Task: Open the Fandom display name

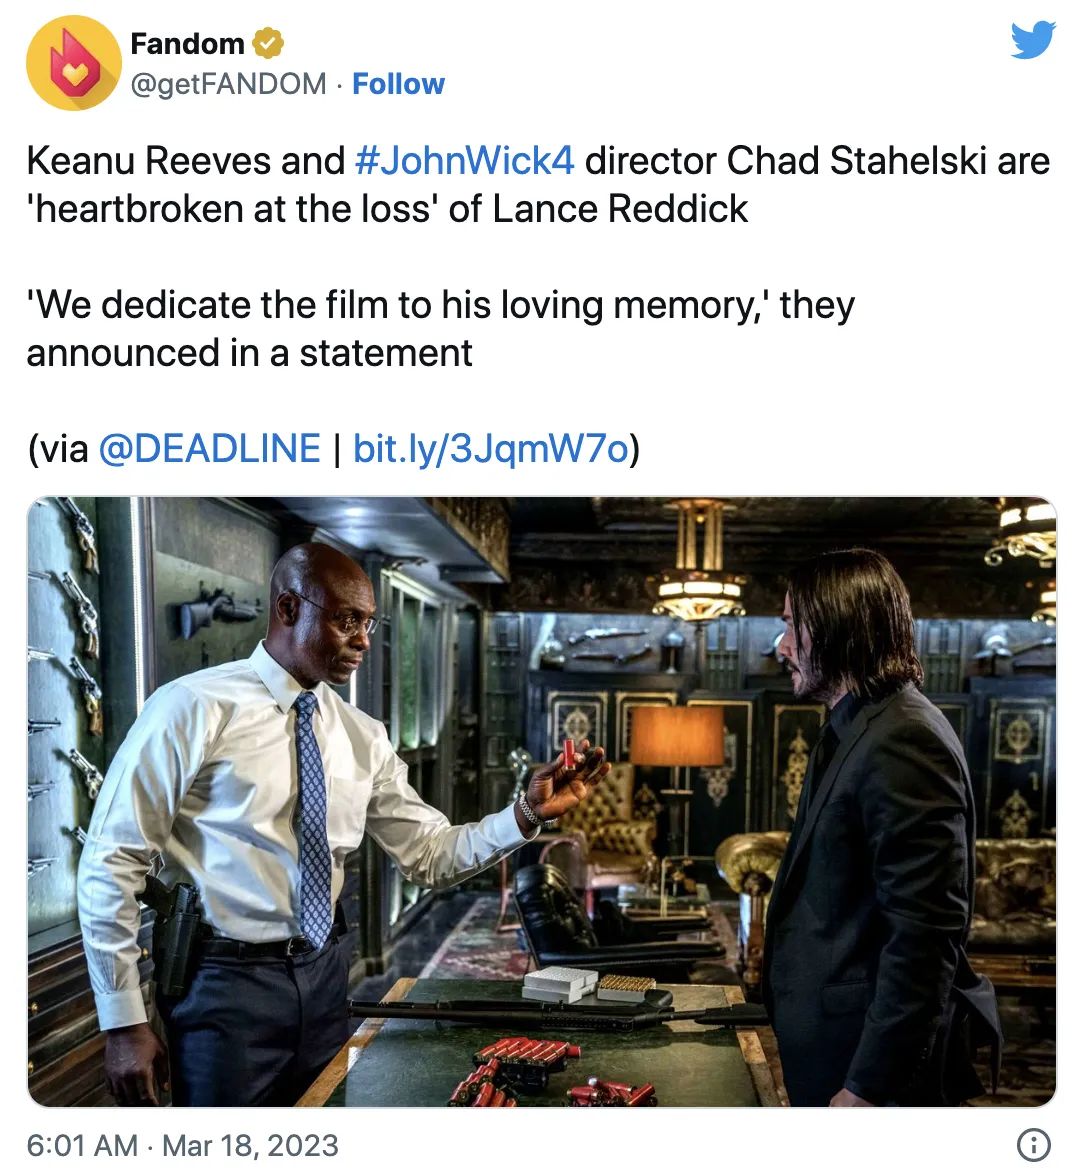Action: pos(188,44)
